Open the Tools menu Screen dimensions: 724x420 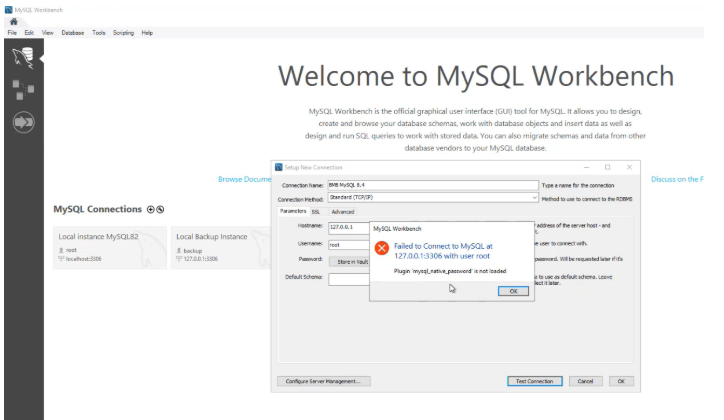99,33
